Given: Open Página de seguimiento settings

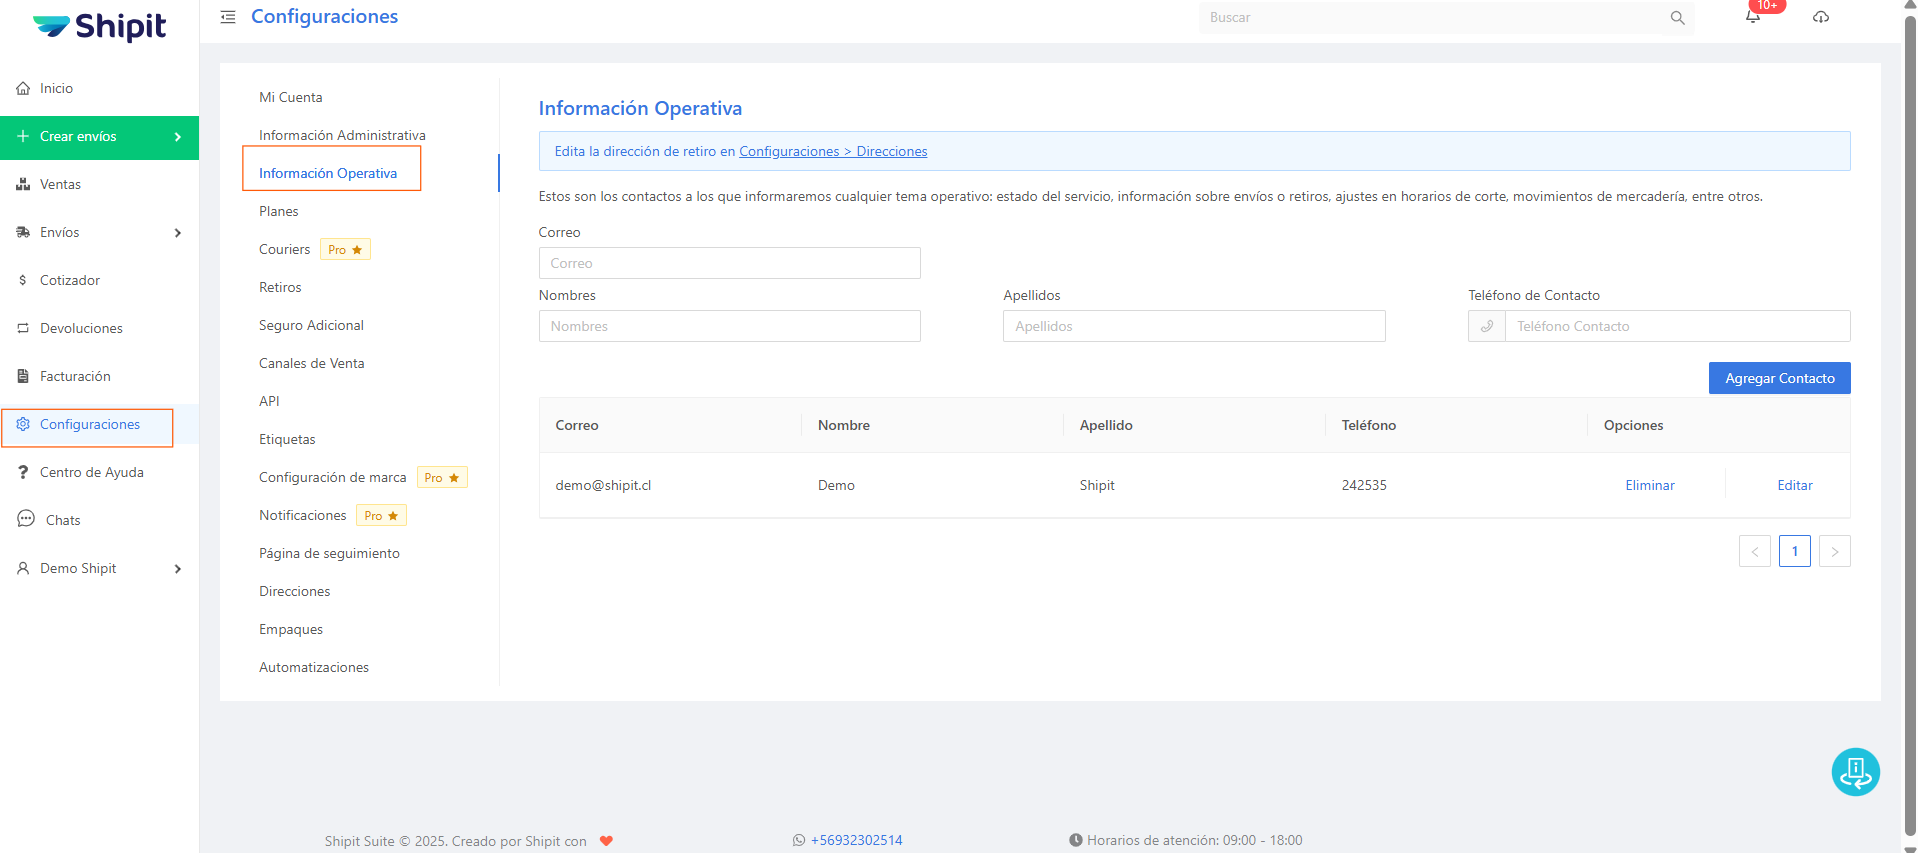Looking at the screenshot, I should pyautogui.click(x=329, y=553).
